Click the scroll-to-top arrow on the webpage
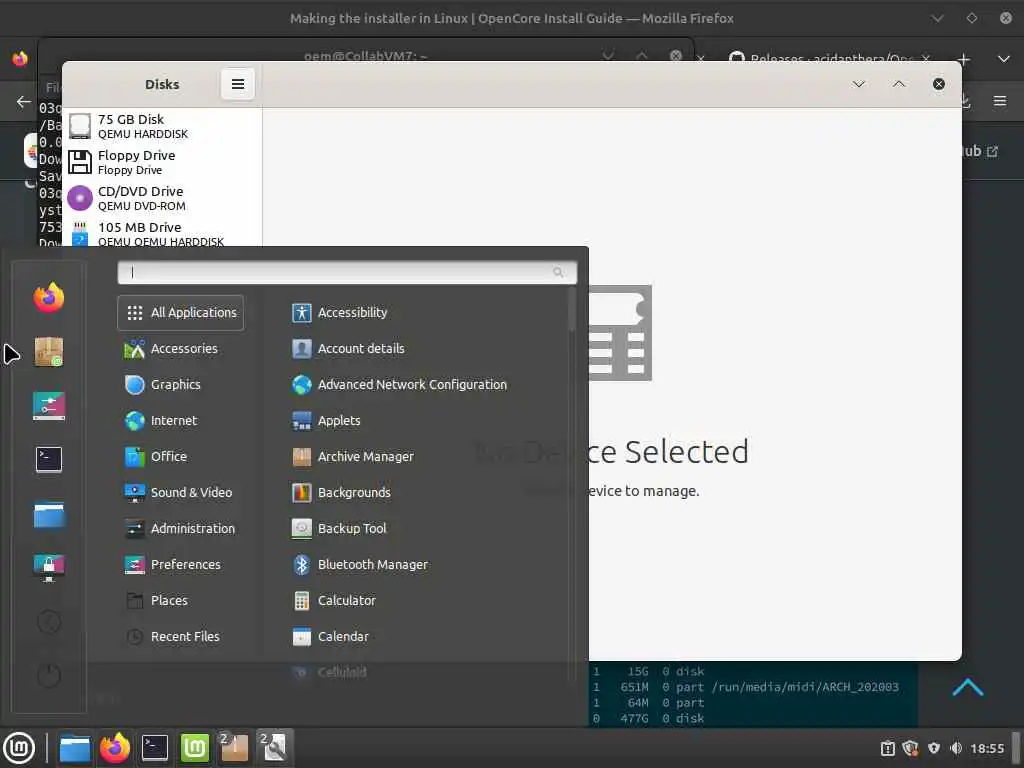The image size is (1024, 768). click(x=968, y=687)
